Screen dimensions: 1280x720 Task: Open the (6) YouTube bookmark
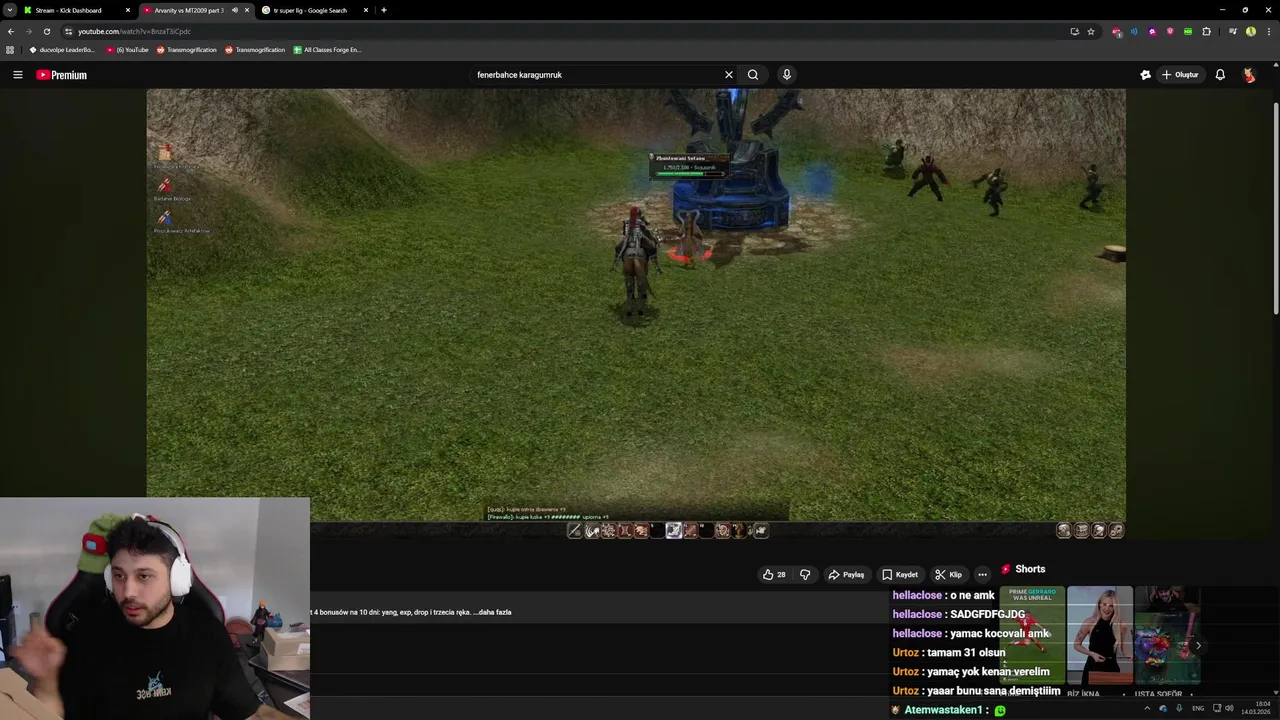click(x=127, y=50)
